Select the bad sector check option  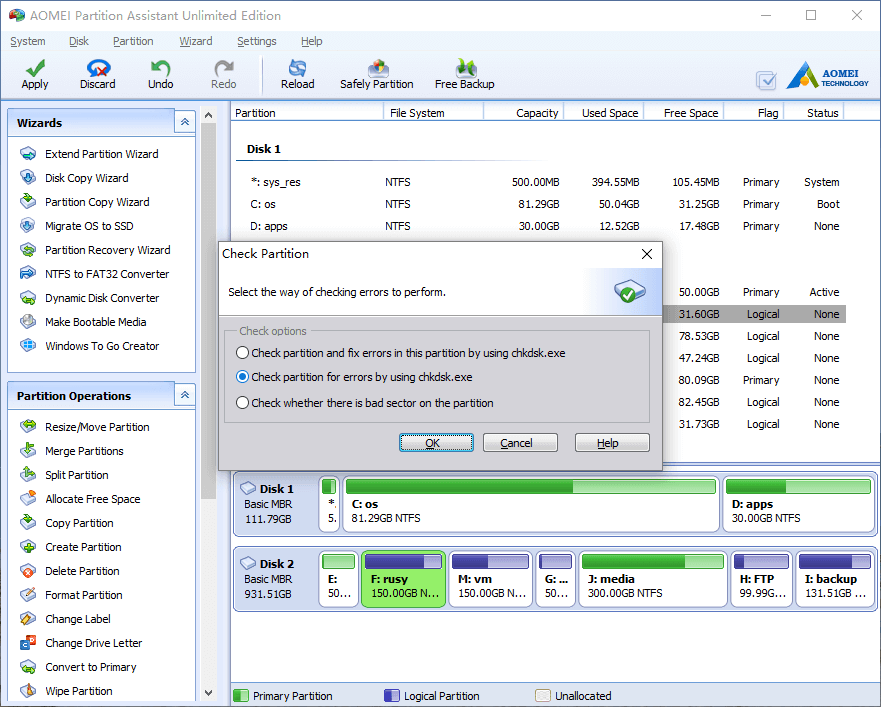[x=242, y=403]
